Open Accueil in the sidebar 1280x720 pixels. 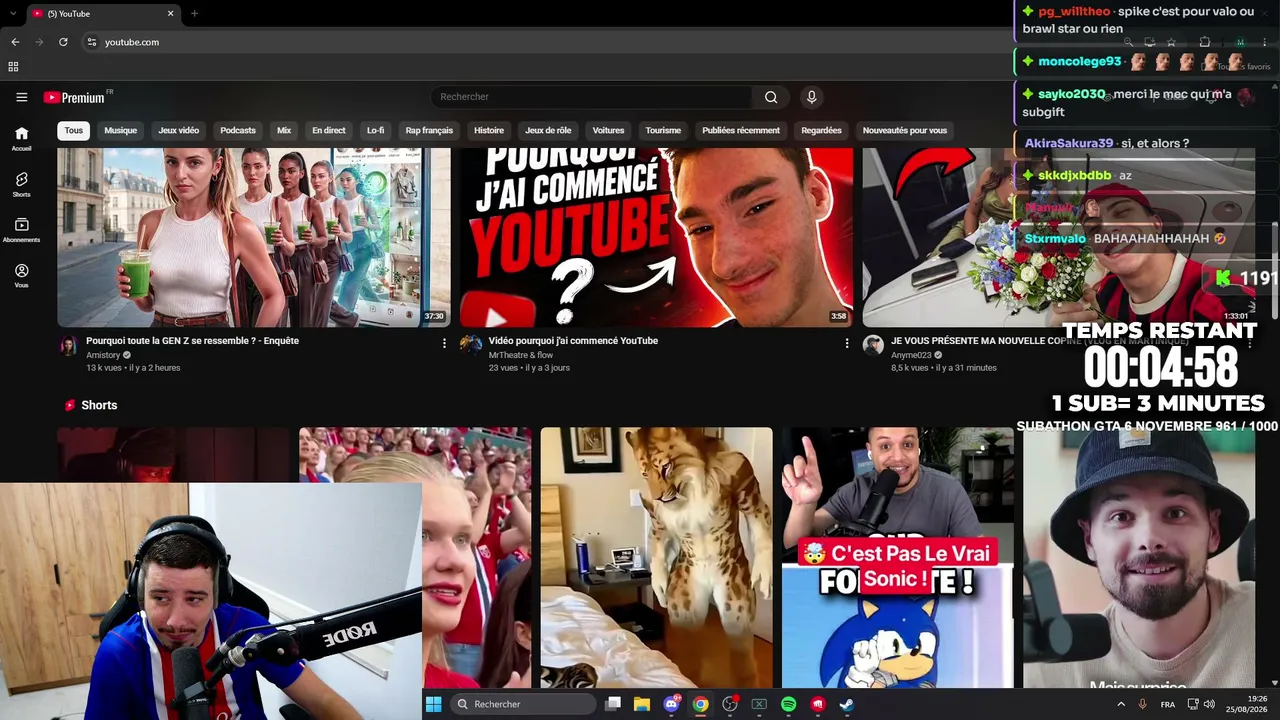pyautogui.click(x=21, y=138)
